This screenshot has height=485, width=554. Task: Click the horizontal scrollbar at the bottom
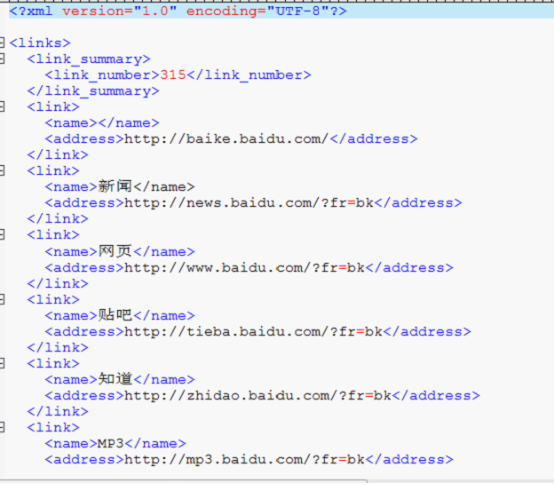tap(184, 481)
